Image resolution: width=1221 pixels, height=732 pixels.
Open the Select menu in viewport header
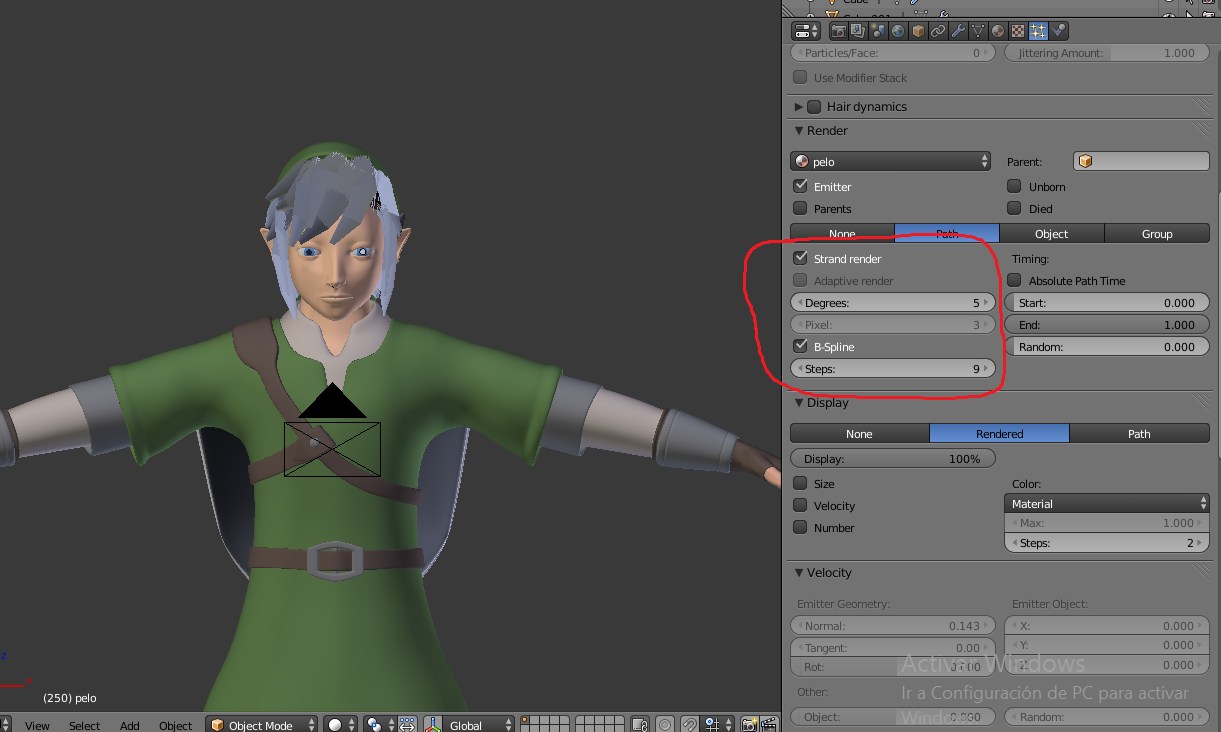tap(84, 725)
